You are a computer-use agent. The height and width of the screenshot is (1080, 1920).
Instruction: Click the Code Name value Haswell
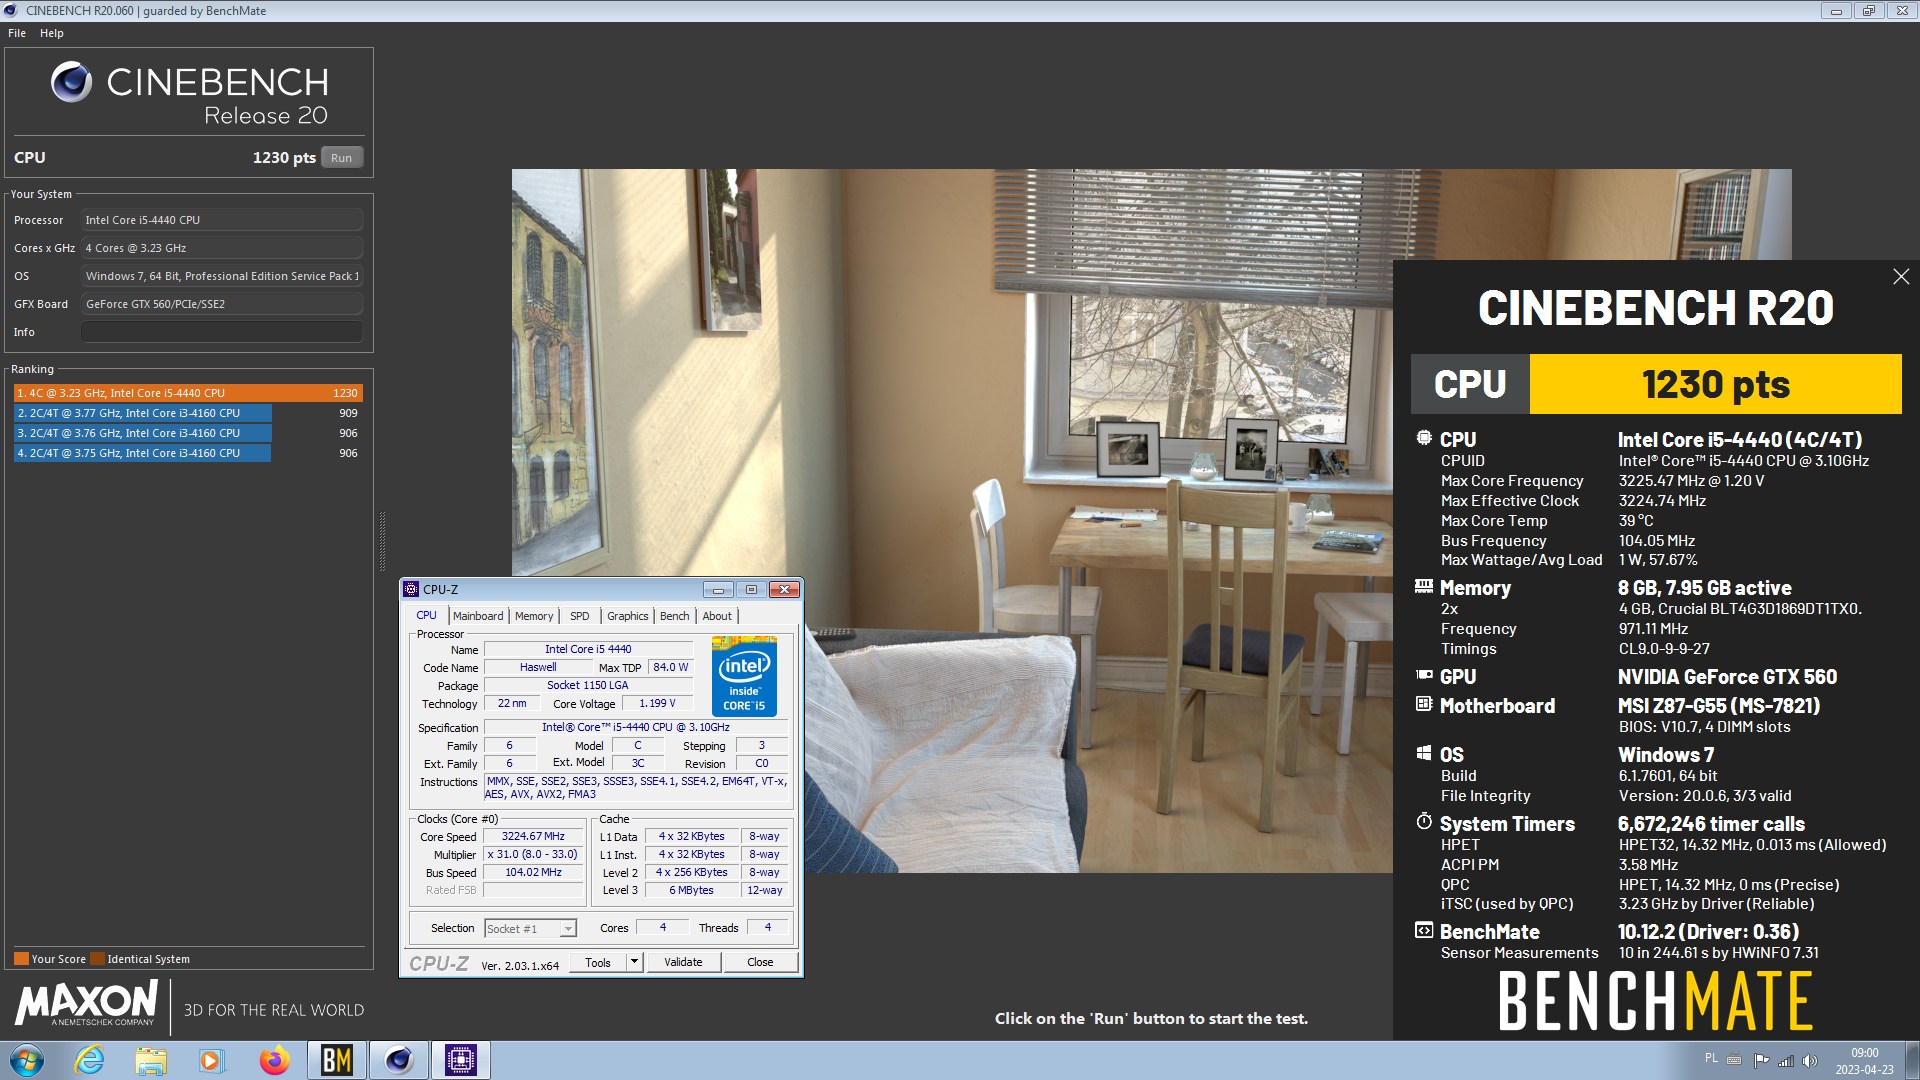click(538, 668)
